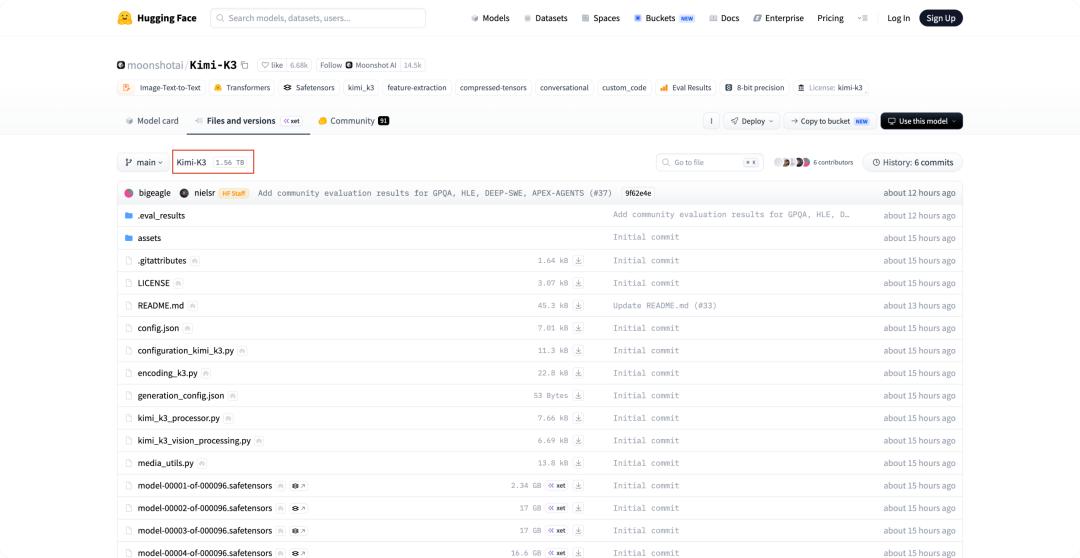1080x558 pixels.
Task: Like the Kimi-K3 model
Action: click(272, 65)
